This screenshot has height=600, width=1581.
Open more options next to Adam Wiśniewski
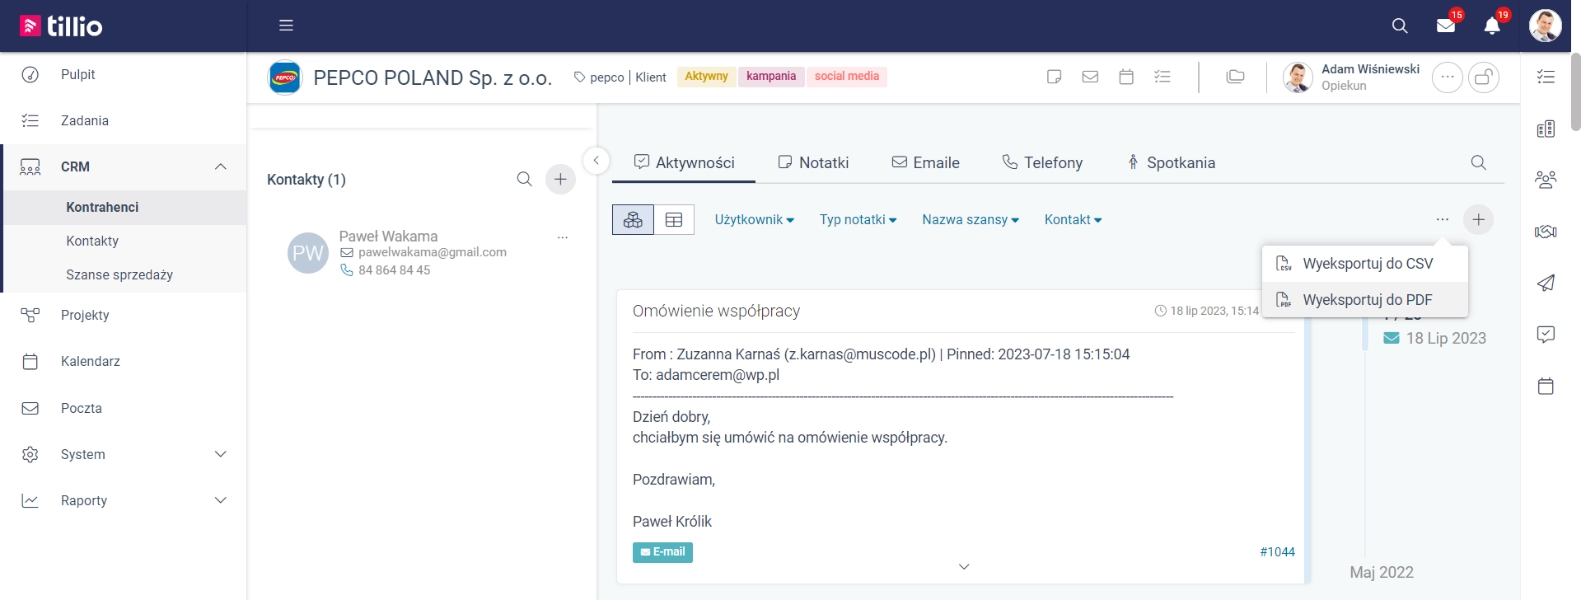tap(1447, 77)
